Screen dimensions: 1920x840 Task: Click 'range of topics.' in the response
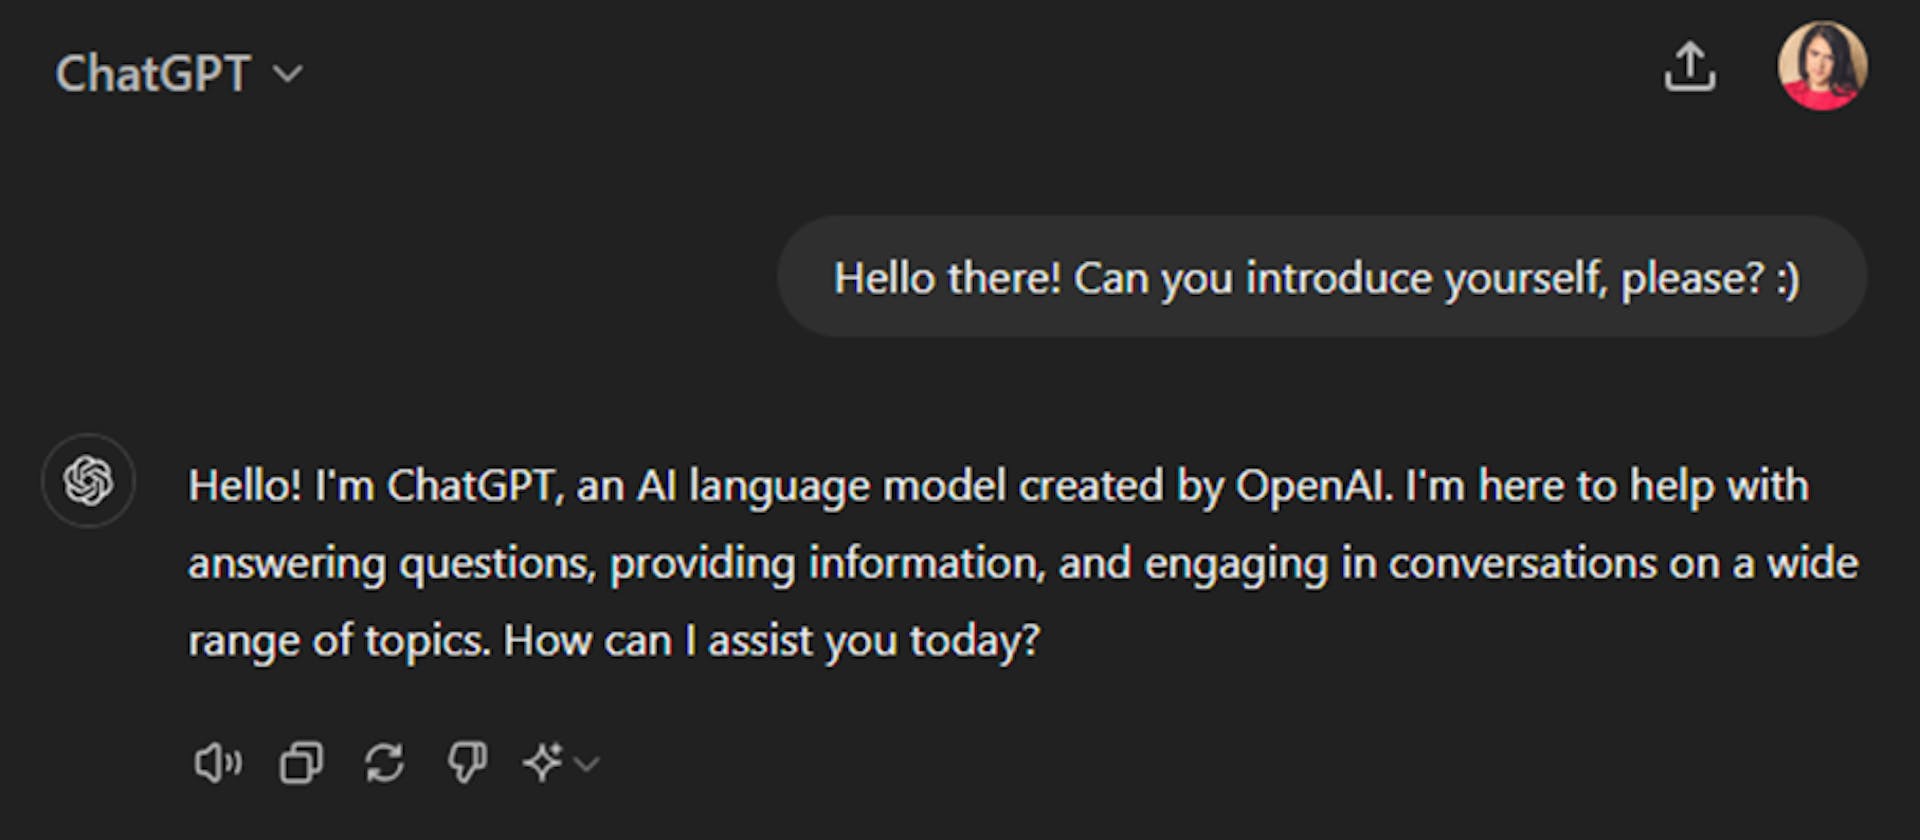tap(339, 641)
